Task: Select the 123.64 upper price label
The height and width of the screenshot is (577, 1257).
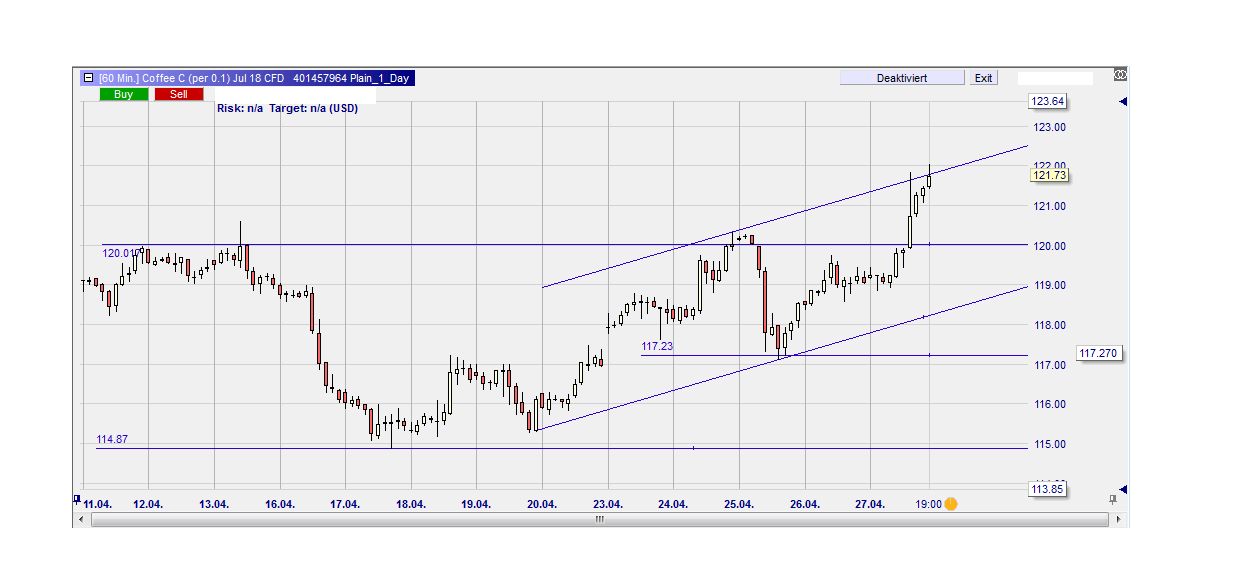Action: click(1049, 101)
